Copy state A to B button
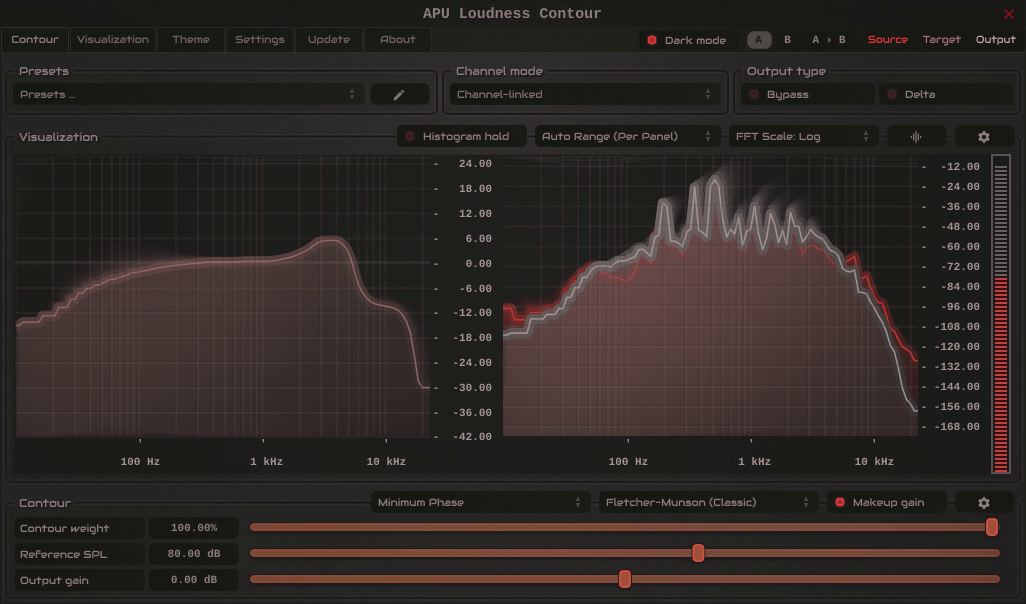This screenshot has height=604, width=1026. 828,40
